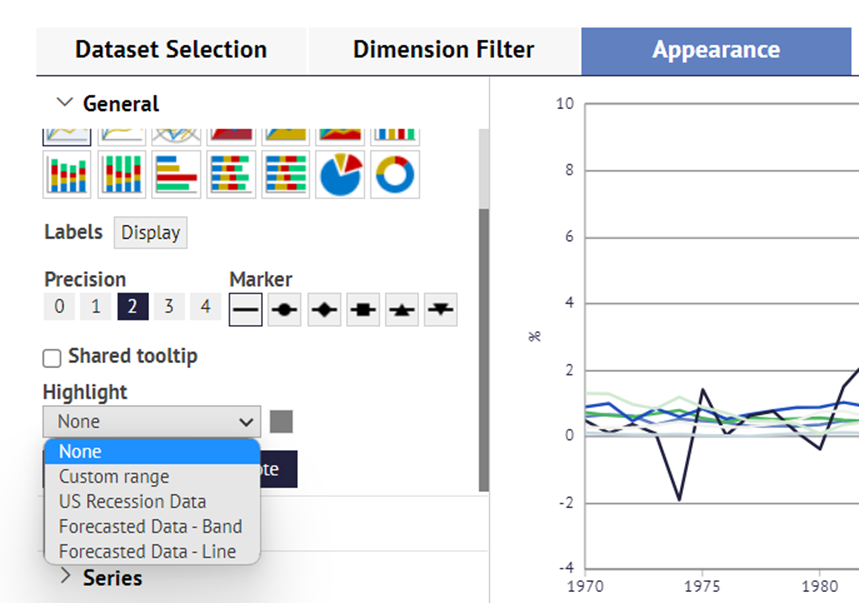This screenshot has width=859, height=603.
Task: Switch to the Dimension Filter tab
Action: pos(444,50)
